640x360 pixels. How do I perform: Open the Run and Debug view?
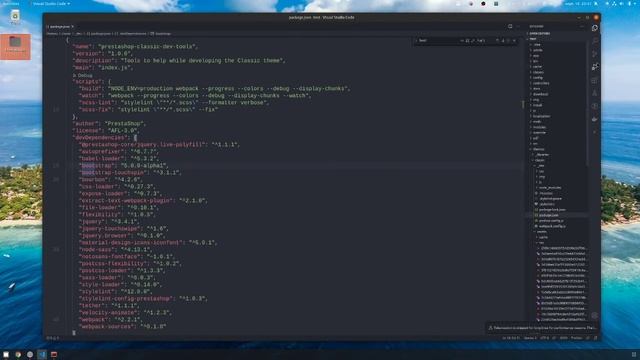click(x=595, y=67)
